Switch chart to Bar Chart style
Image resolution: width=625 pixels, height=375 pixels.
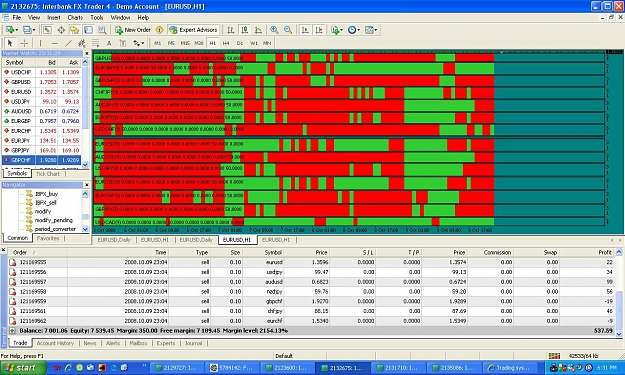(231, 30)
